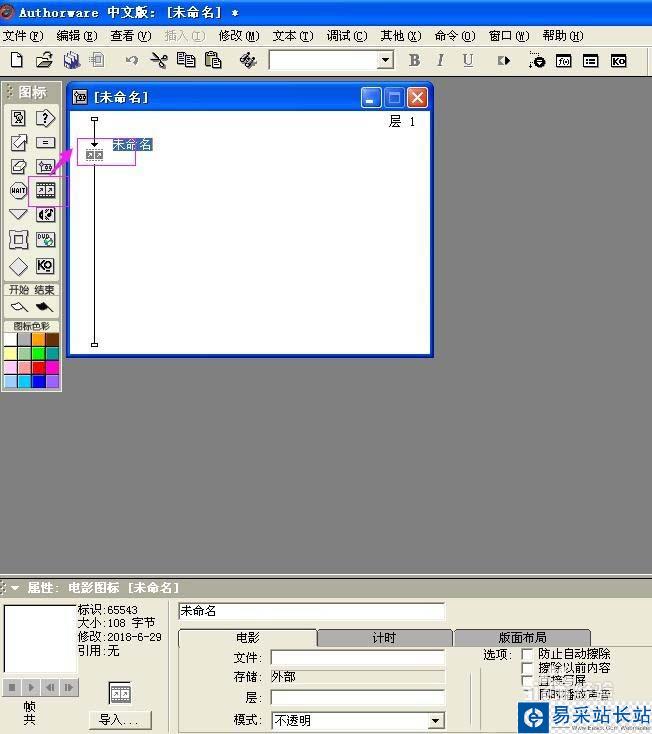This screenshot has width=652, height=734.
Task: Click the New file toolbar icon
Action: point(17,60)
